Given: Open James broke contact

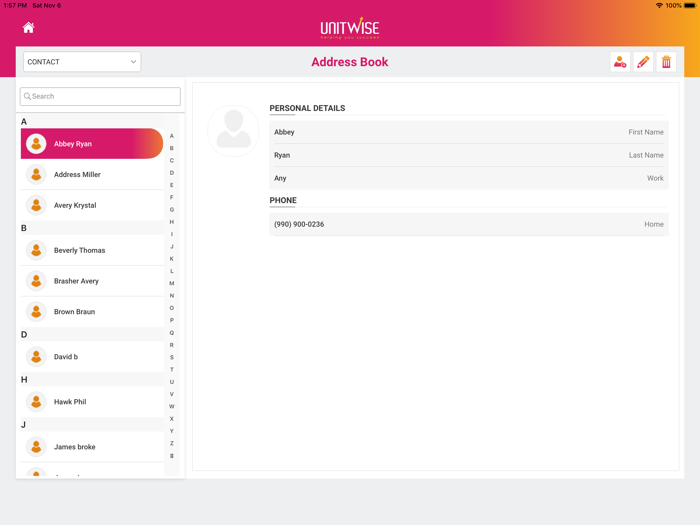Looking at the screenshot, I should [x=92, y=447].
